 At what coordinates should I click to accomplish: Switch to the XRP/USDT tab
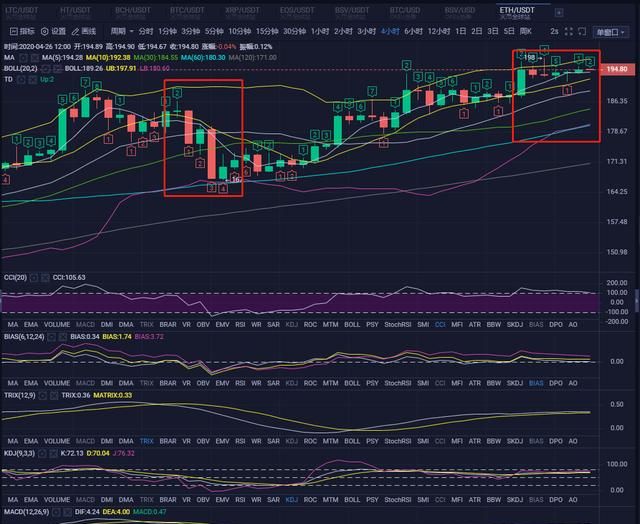tap(242, 12)
